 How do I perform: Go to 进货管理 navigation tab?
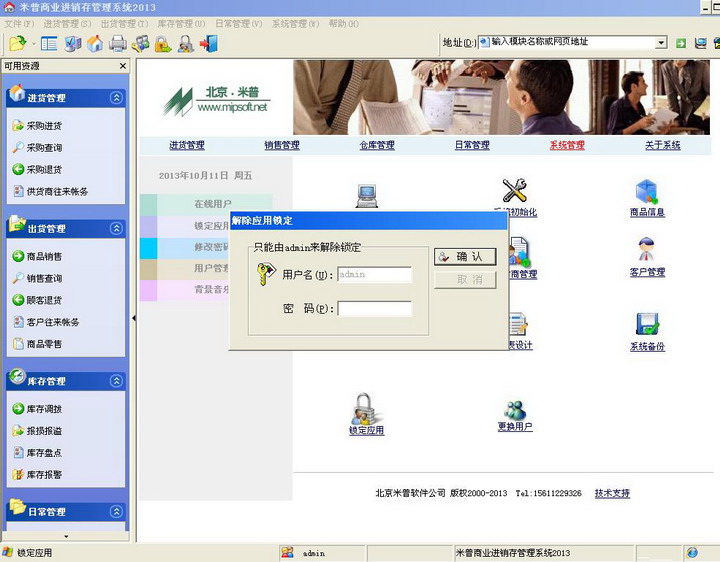coord(187,145)
